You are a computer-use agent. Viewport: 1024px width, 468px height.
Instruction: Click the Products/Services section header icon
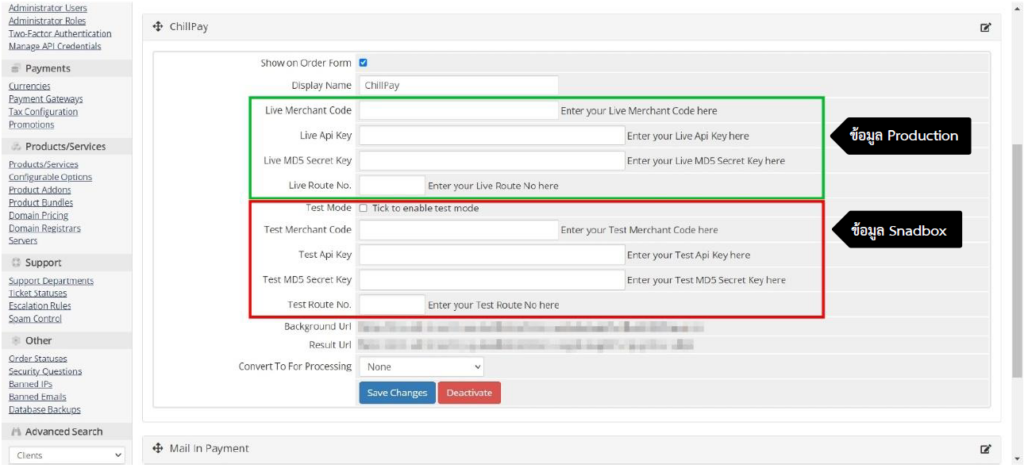click(16, 146)
